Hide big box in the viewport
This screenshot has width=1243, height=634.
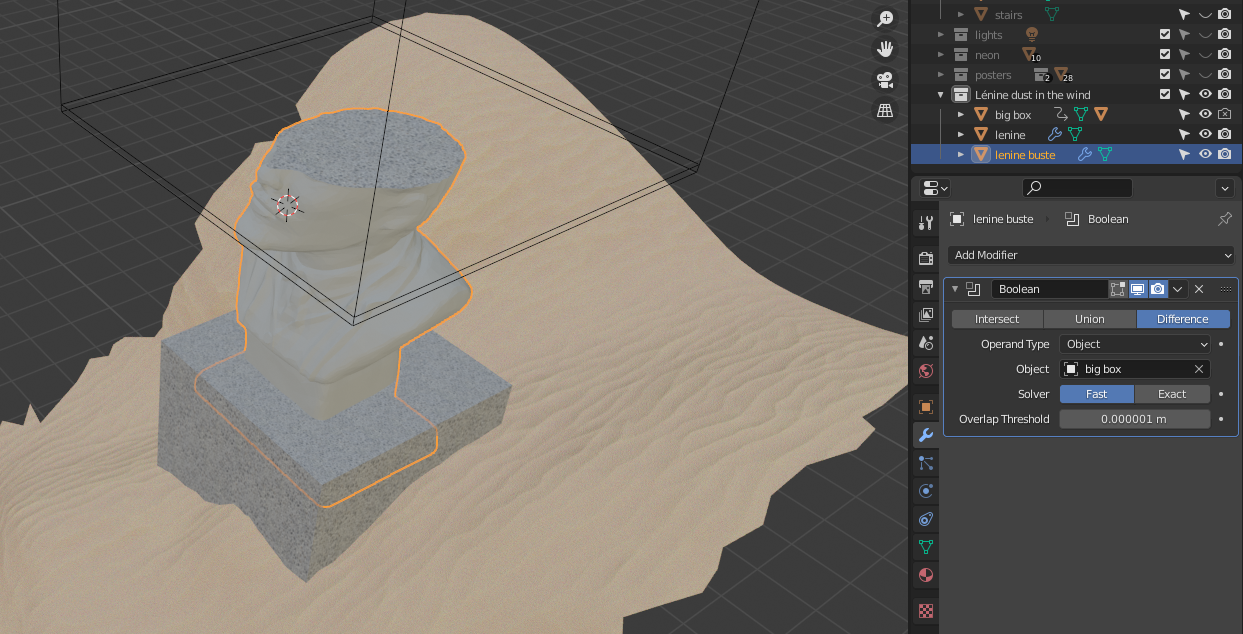click(x=1205, y=115)
